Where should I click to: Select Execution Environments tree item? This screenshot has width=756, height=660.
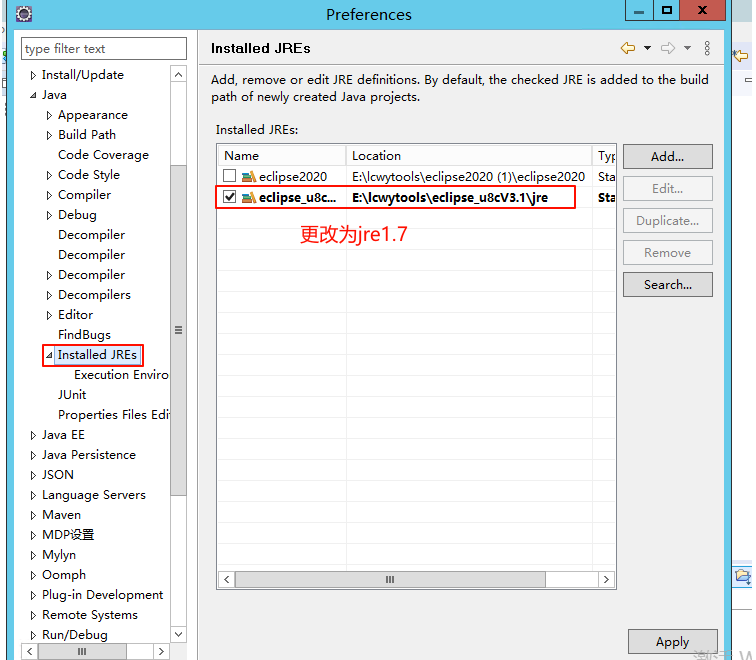(121, 375)
